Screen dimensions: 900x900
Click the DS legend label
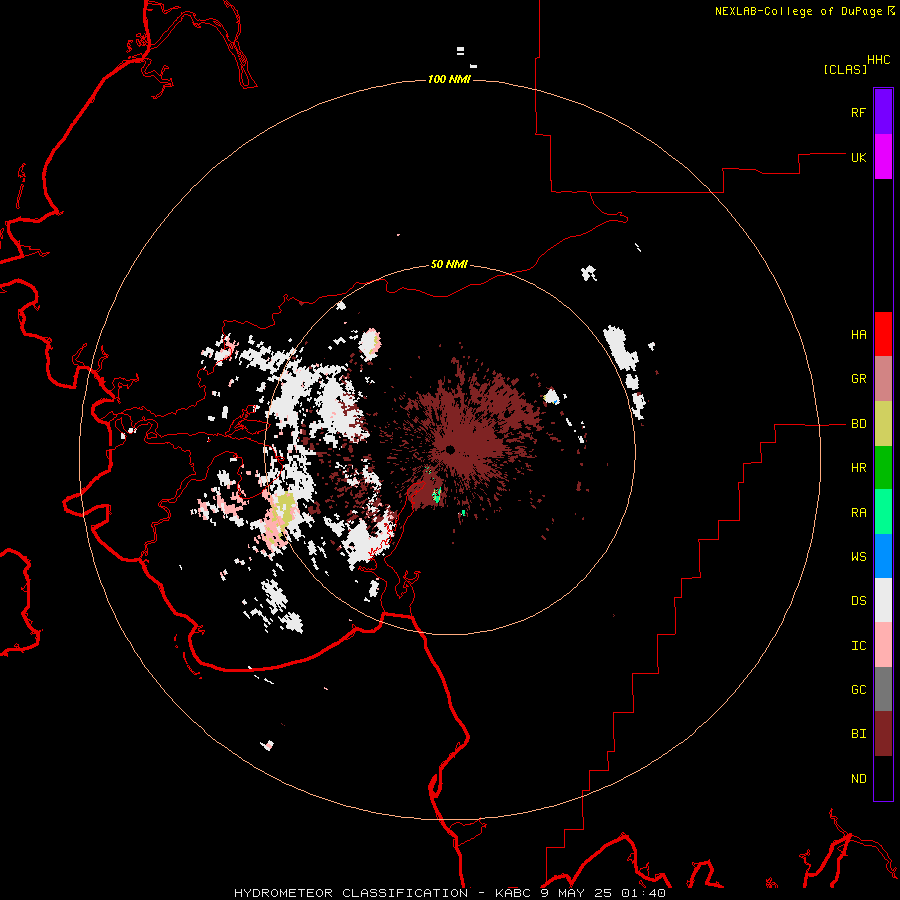click(x=858, y=601)
